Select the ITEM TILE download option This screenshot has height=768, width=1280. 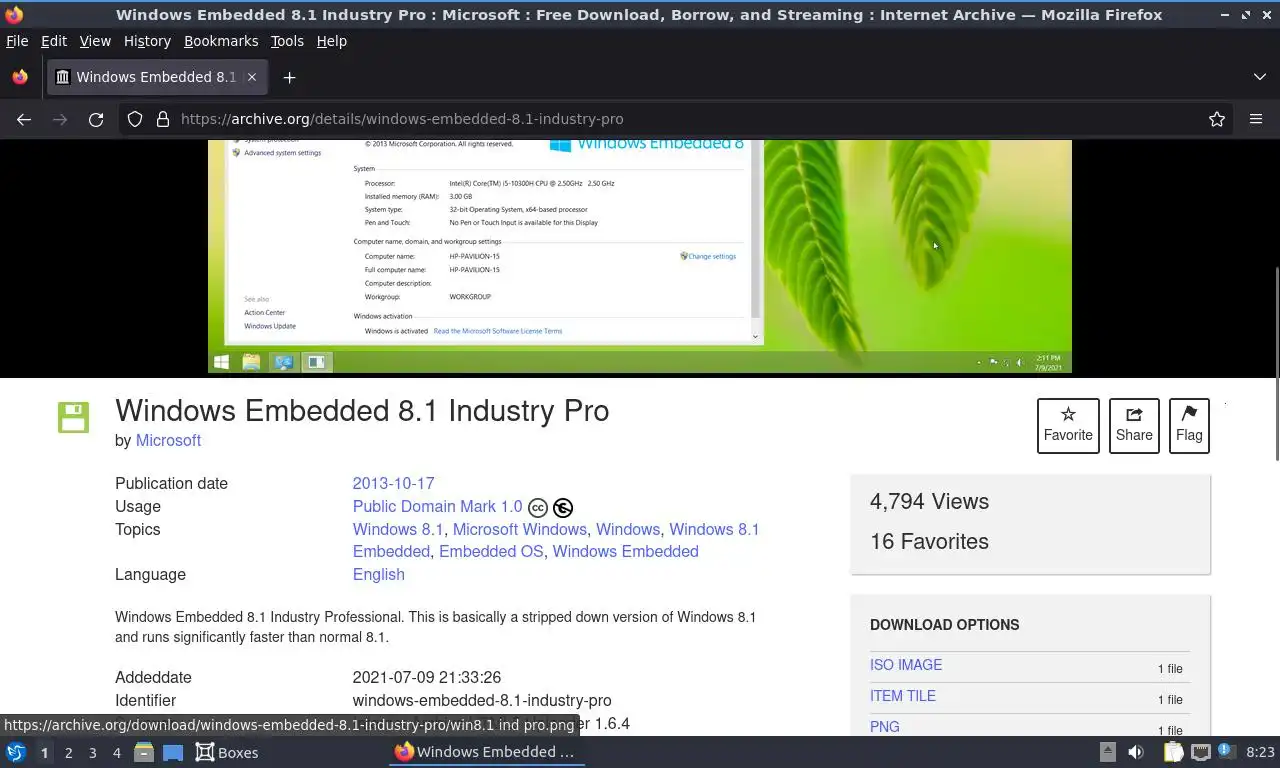(x=903, y=696)
